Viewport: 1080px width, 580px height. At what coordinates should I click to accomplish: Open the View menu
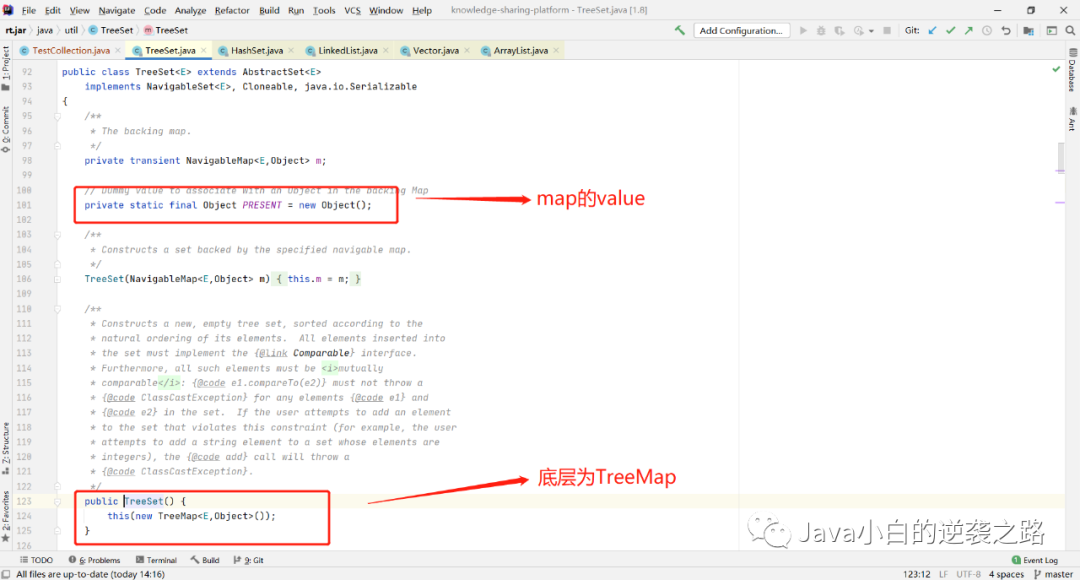pos(79,10)
